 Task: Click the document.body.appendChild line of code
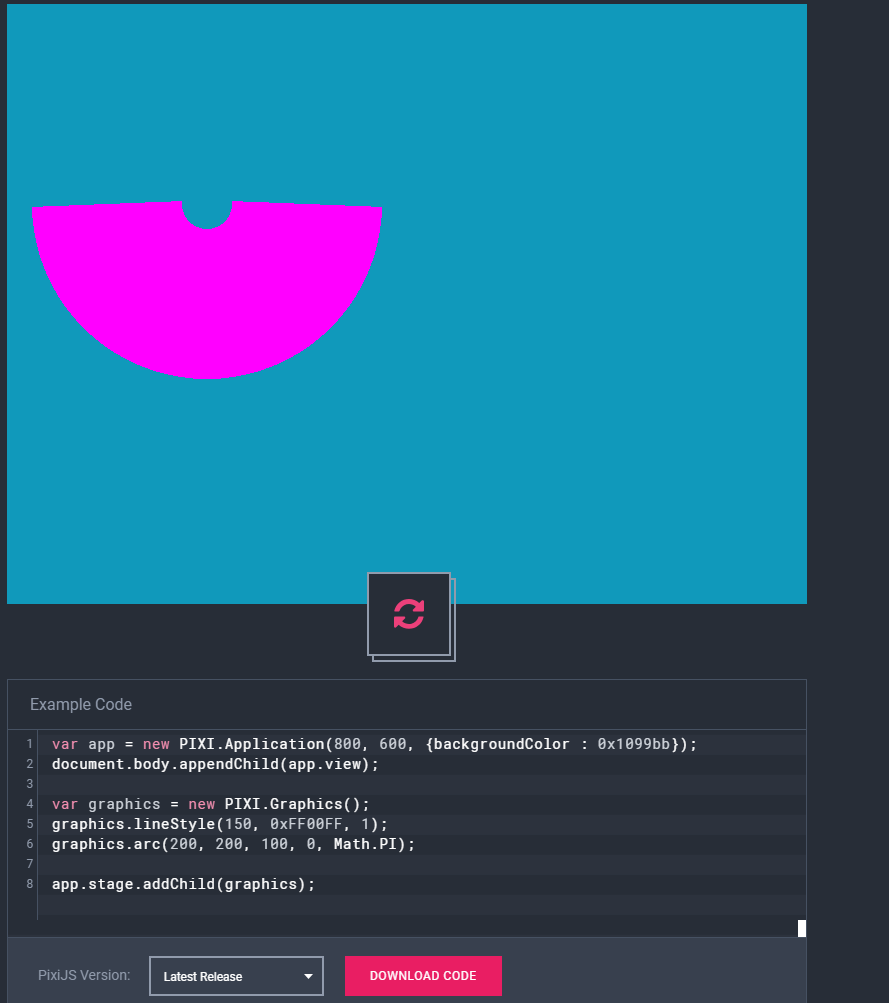point(215,764)
